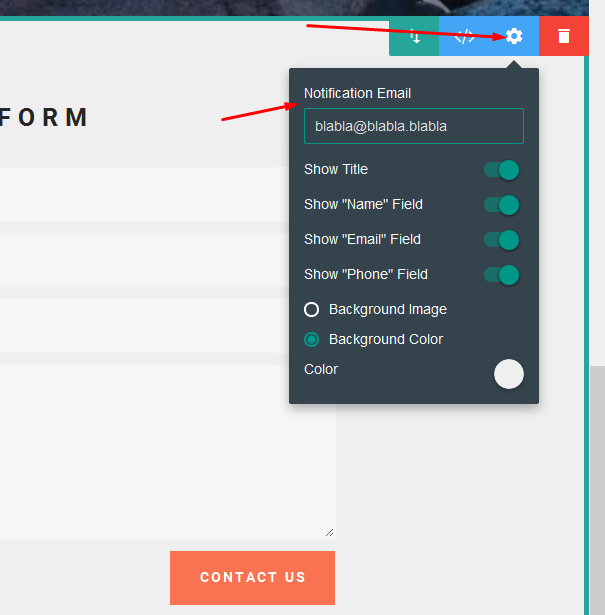Delete the block with the trash icon
The image size is (605, 615).
pos(564,36)
